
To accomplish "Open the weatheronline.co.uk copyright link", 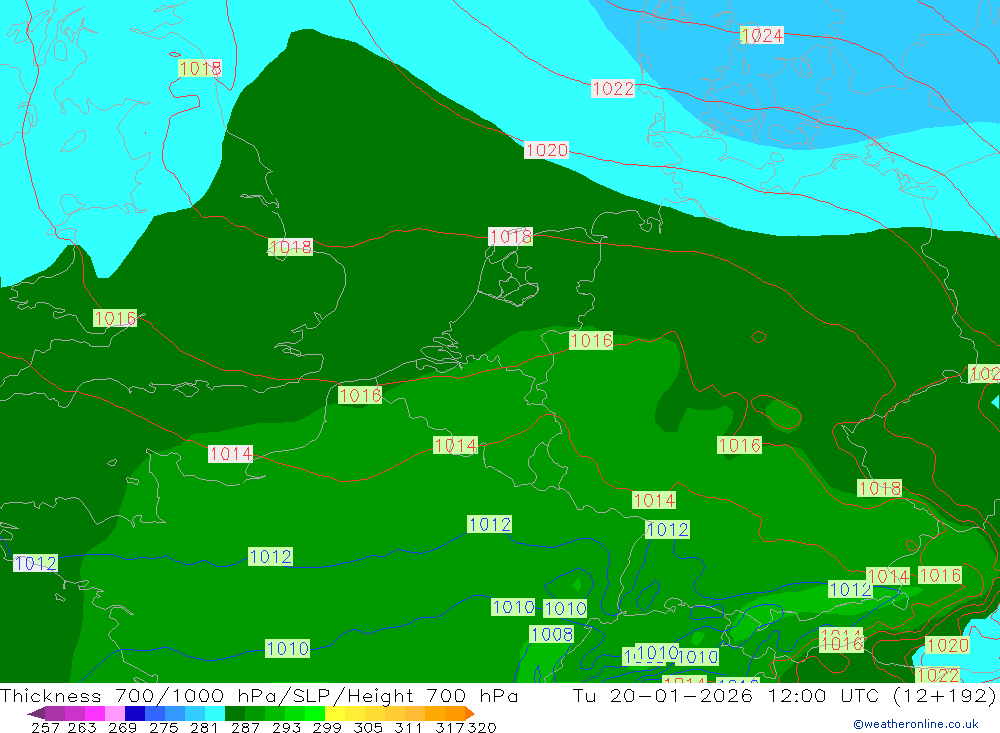I will [916, 724].
